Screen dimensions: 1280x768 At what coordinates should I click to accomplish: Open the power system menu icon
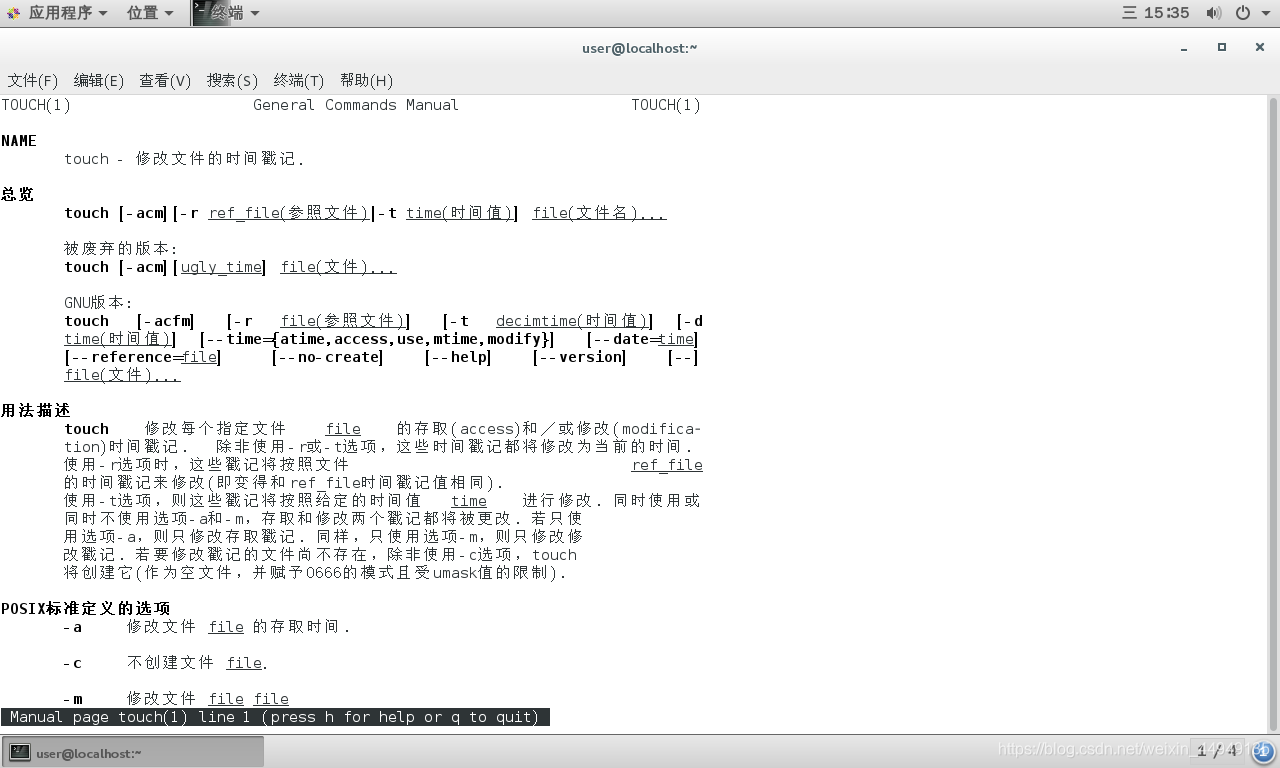tap(1242, 13)
